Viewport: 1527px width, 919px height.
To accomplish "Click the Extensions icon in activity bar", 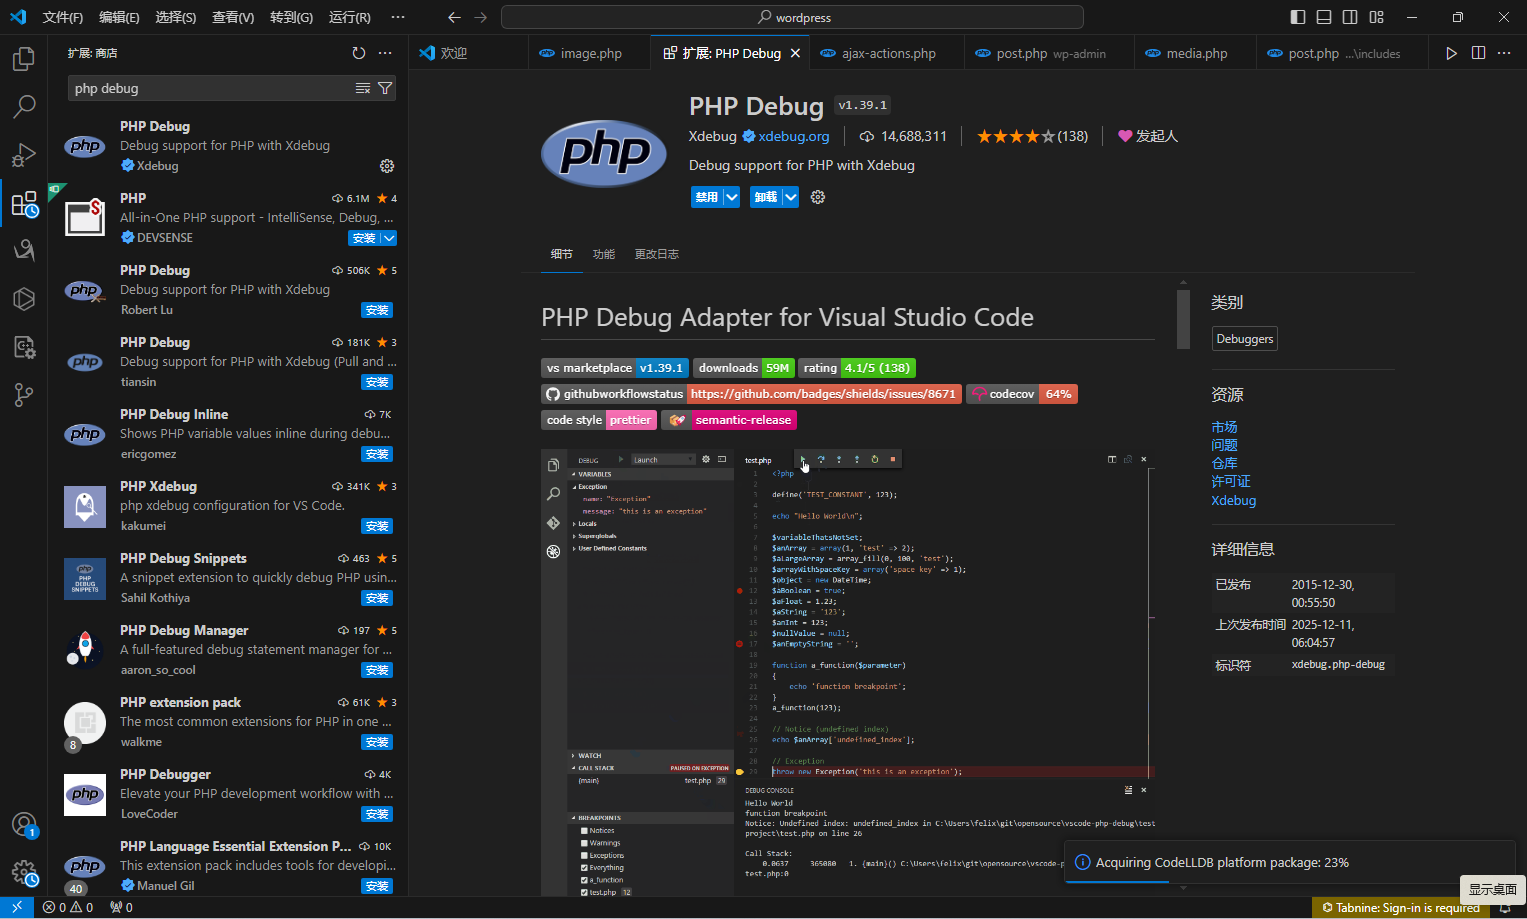I will click(x=24, y=204).
